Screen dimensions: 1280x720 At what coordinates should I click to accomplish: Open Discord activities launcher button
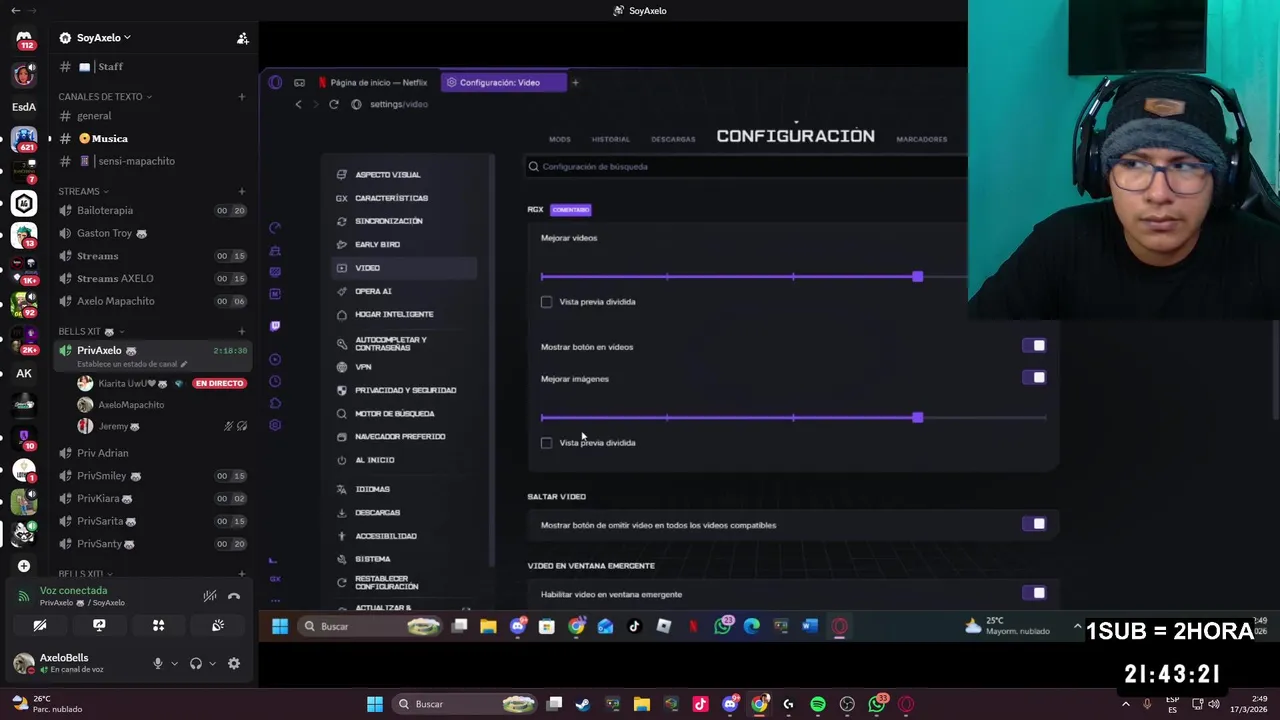[158, 625]
